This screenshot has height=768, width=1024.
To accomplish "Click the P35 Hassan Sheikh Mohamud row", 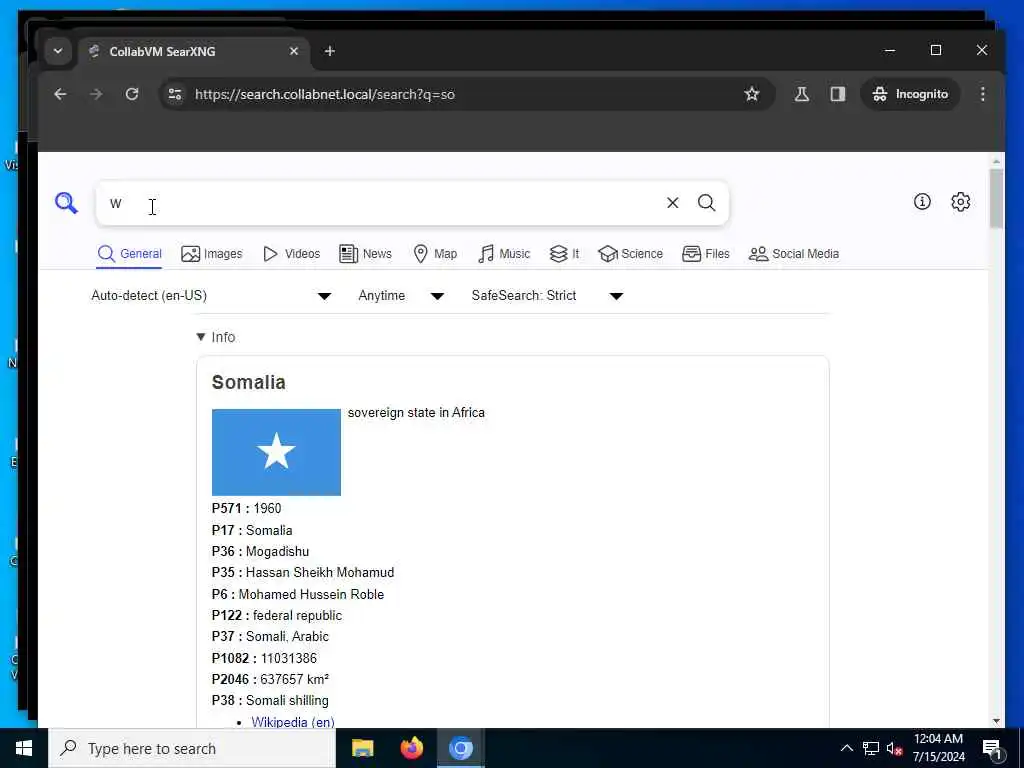I will tap(302, 573).
